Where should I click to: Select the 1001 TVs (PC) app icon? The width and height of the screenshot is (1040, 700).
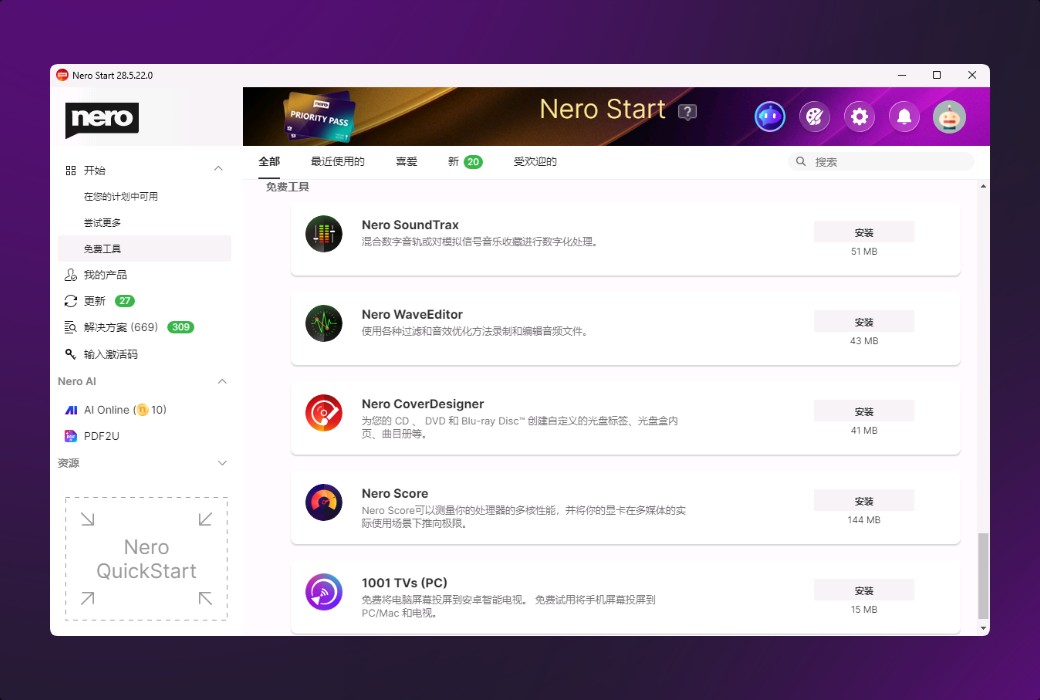click(323, 591)
